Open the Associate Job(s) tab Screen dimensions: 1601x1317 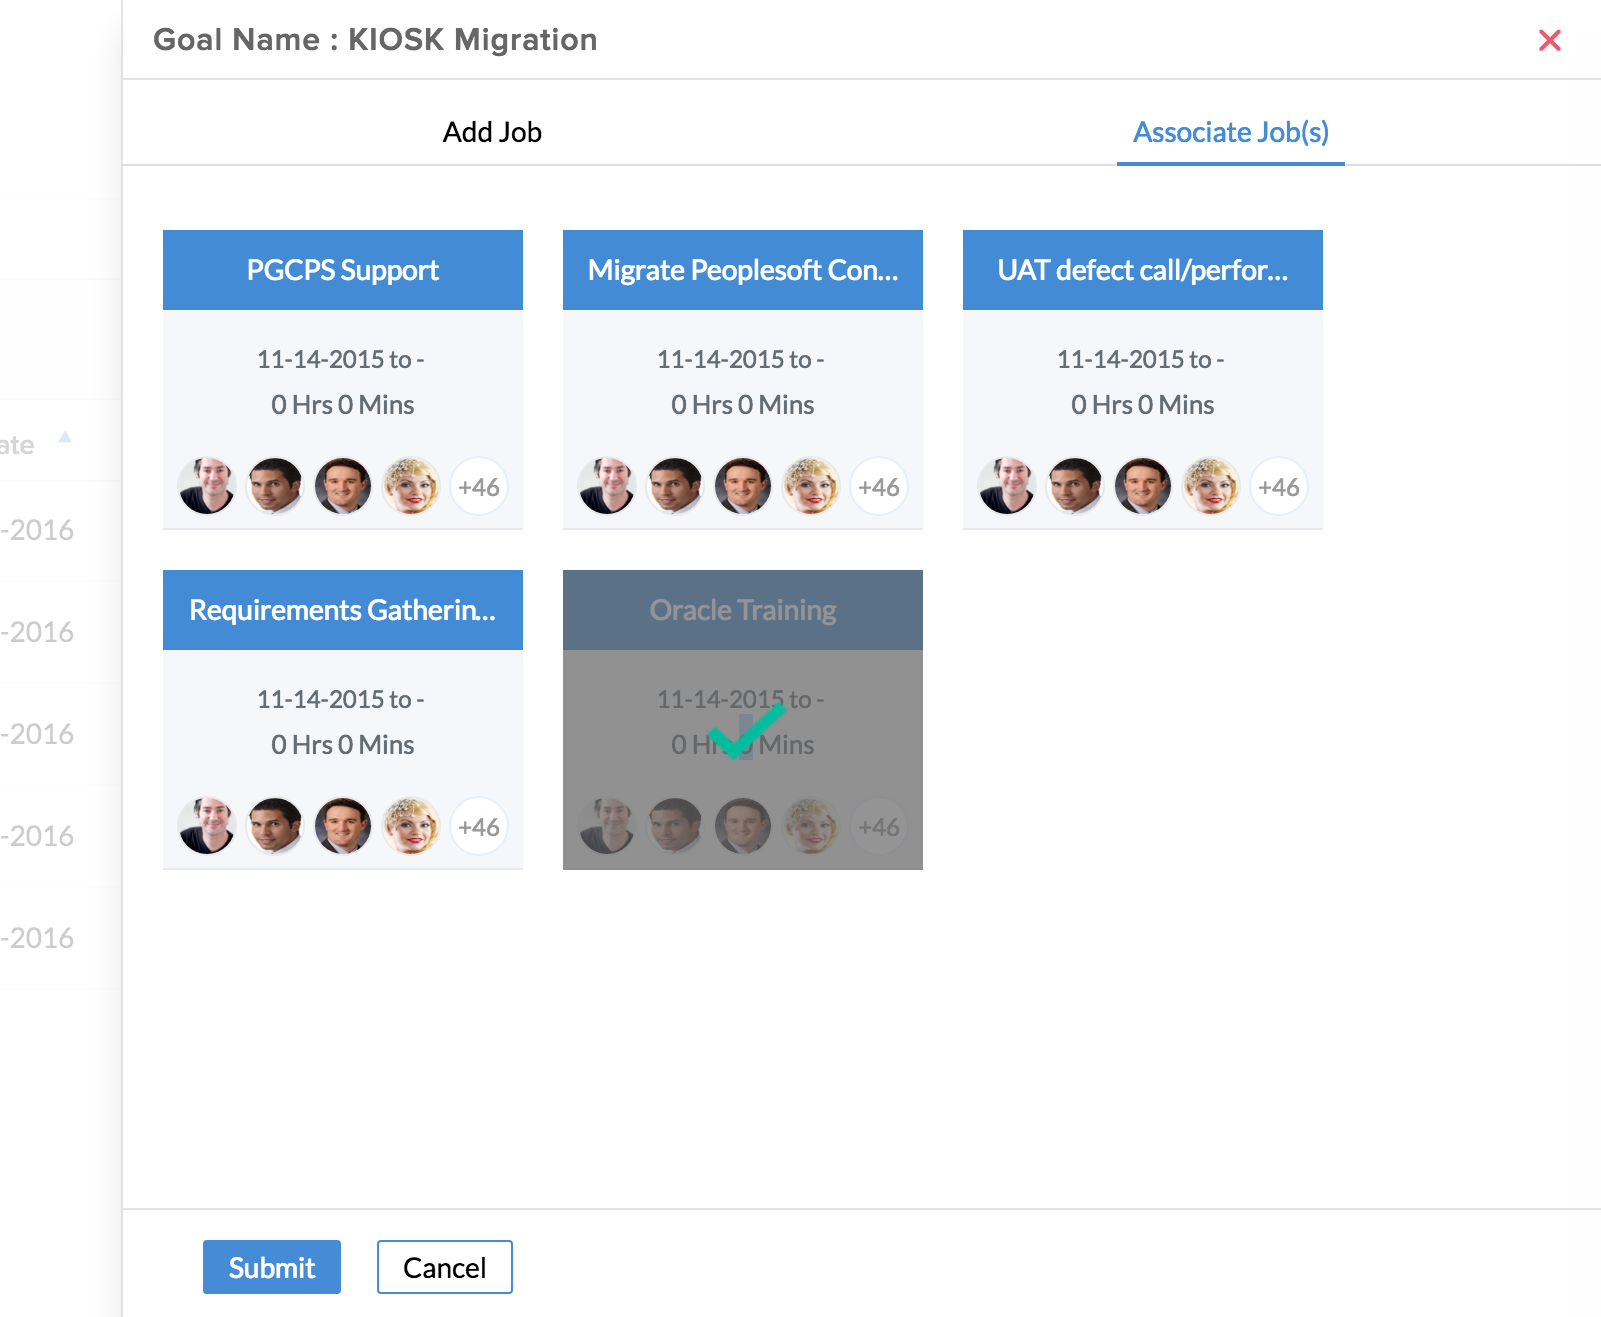pos(1230,132)
